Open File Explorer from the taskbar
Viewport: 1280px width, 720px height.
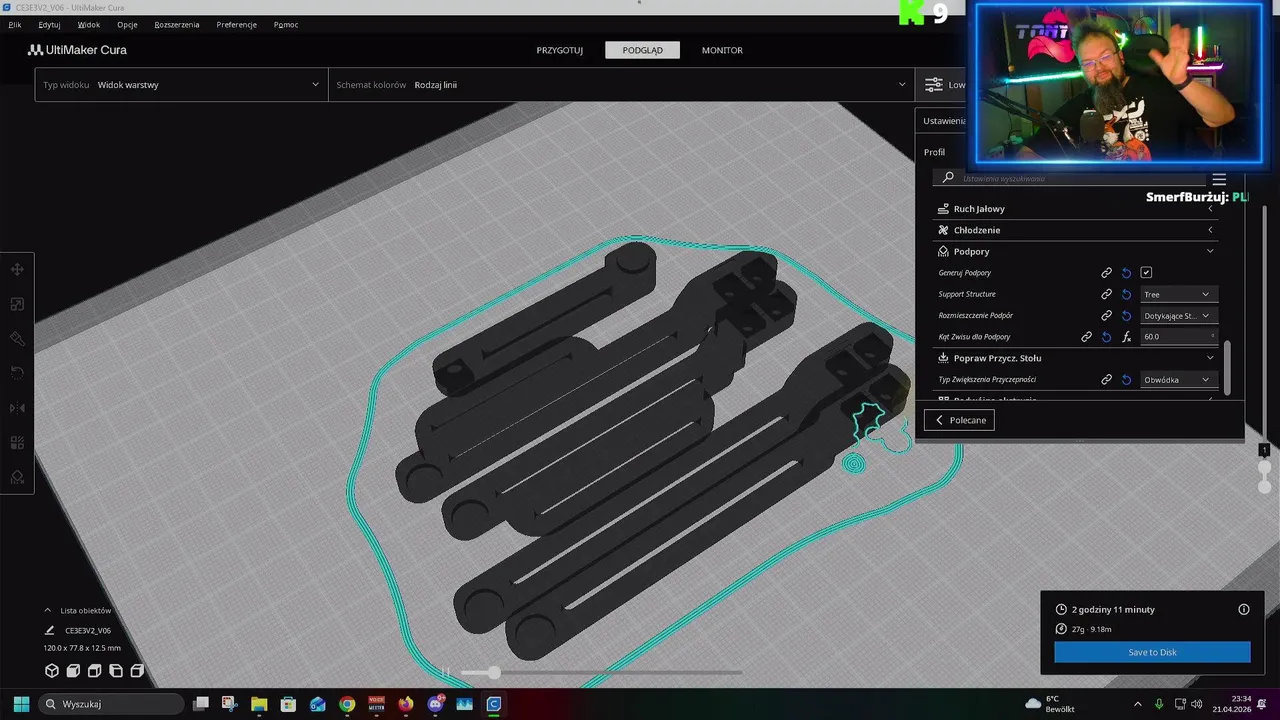point(259,704)
